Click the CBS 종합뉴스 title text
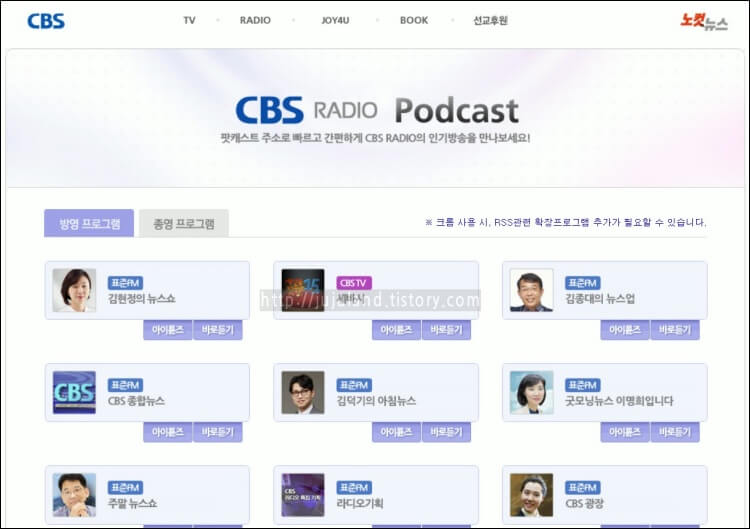The height and width of the screenshot is (529, 750). (136, 401)
